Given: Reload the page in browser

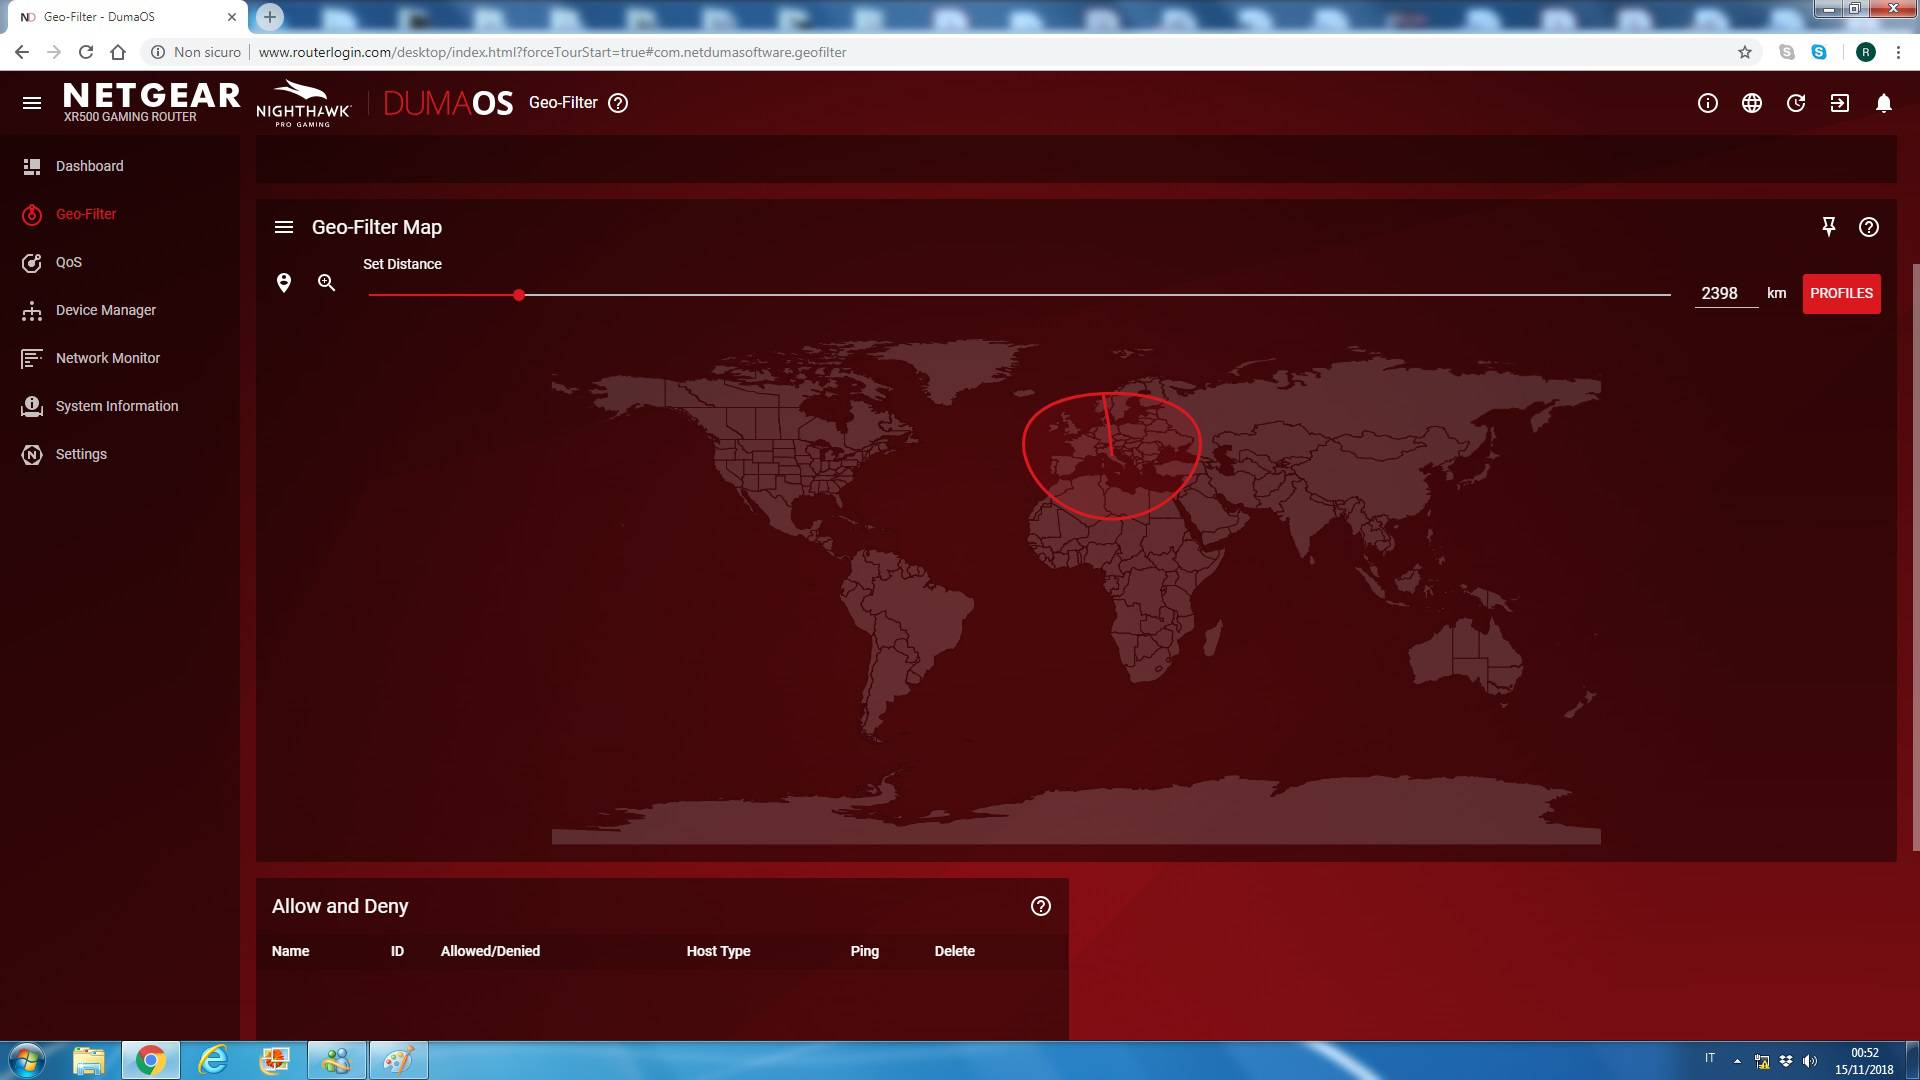Looking at the screenshot, I should (x=86, y=52).
